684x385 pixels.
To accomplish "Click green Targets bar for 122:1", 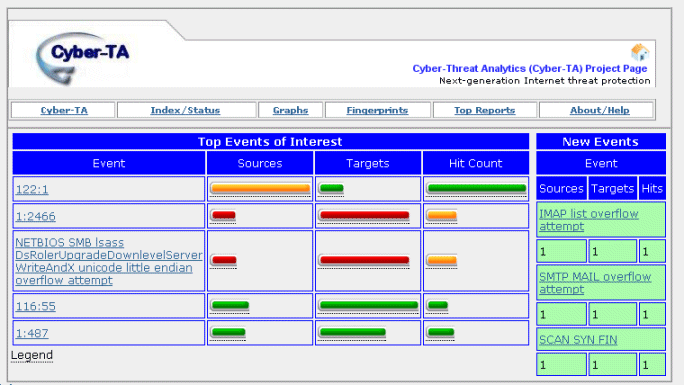I will point(332,188).
